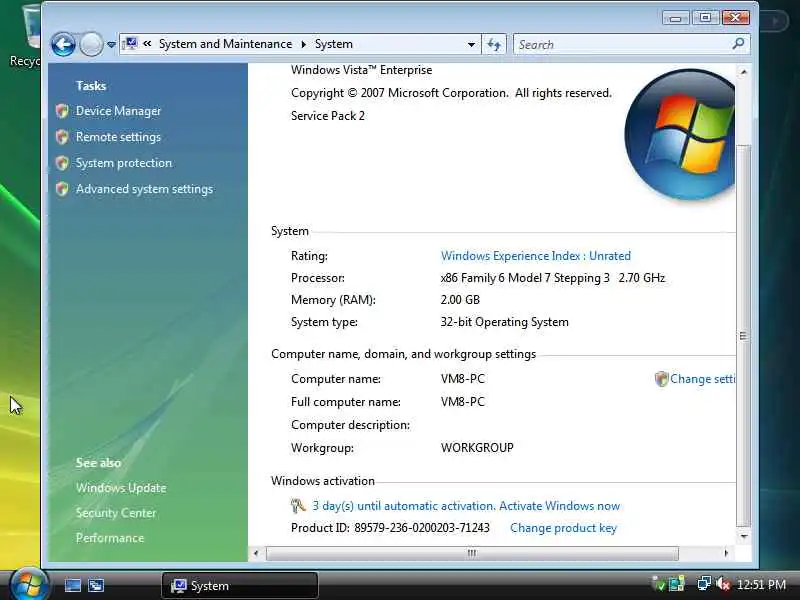Expand the arrow after System and Maintenance
This screenshot has width=800, height=600.
pos(304,44)
